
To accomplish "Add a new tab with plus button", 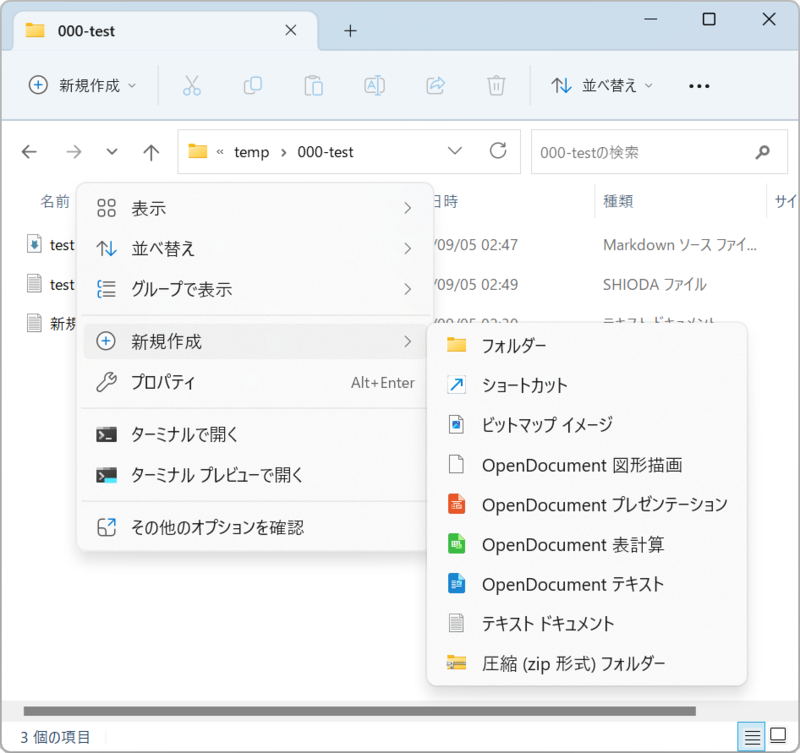I will click(x=350, y=31).
